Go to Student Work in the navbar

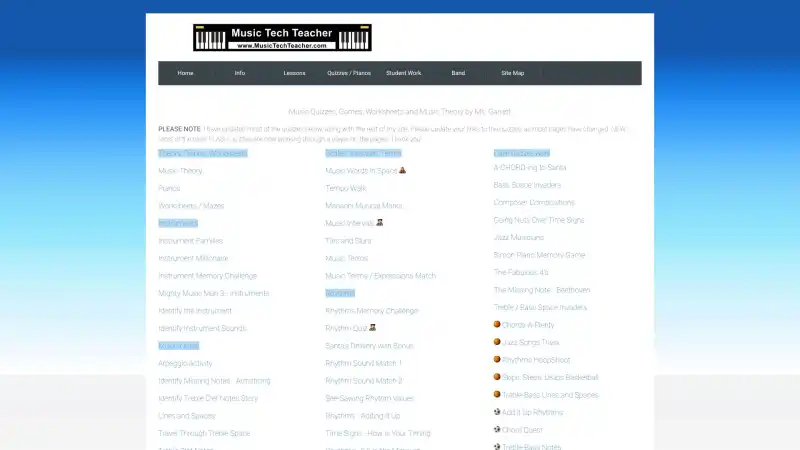[404, 73]
